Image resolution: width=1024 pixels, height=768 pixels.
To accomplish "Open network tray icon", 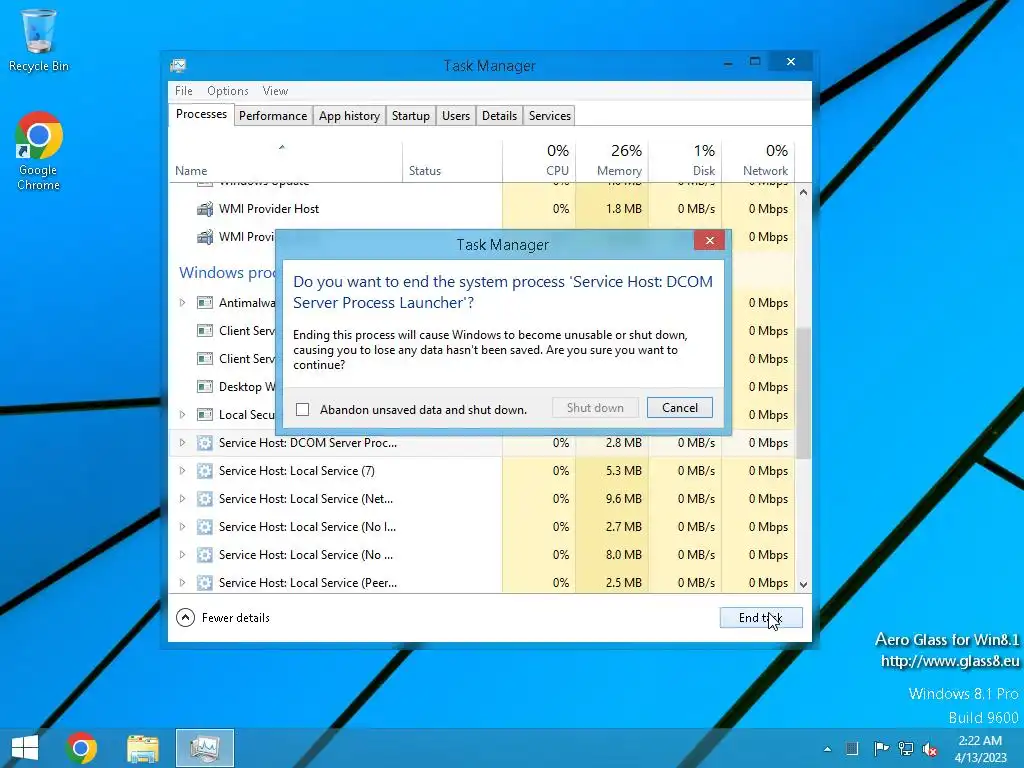I will [x=906, y=748].
